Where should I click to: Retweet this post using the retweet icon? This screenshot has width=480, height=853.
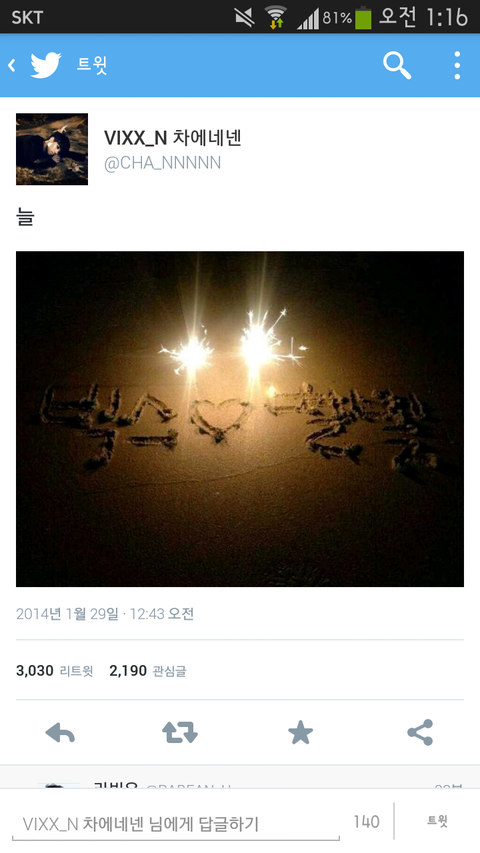pos(180,733)
